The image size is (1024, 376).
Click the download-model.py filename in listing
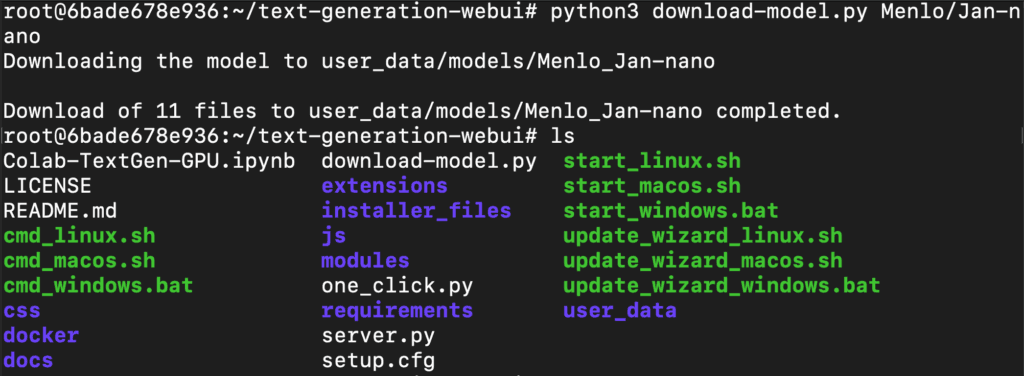tap(429, 161)
